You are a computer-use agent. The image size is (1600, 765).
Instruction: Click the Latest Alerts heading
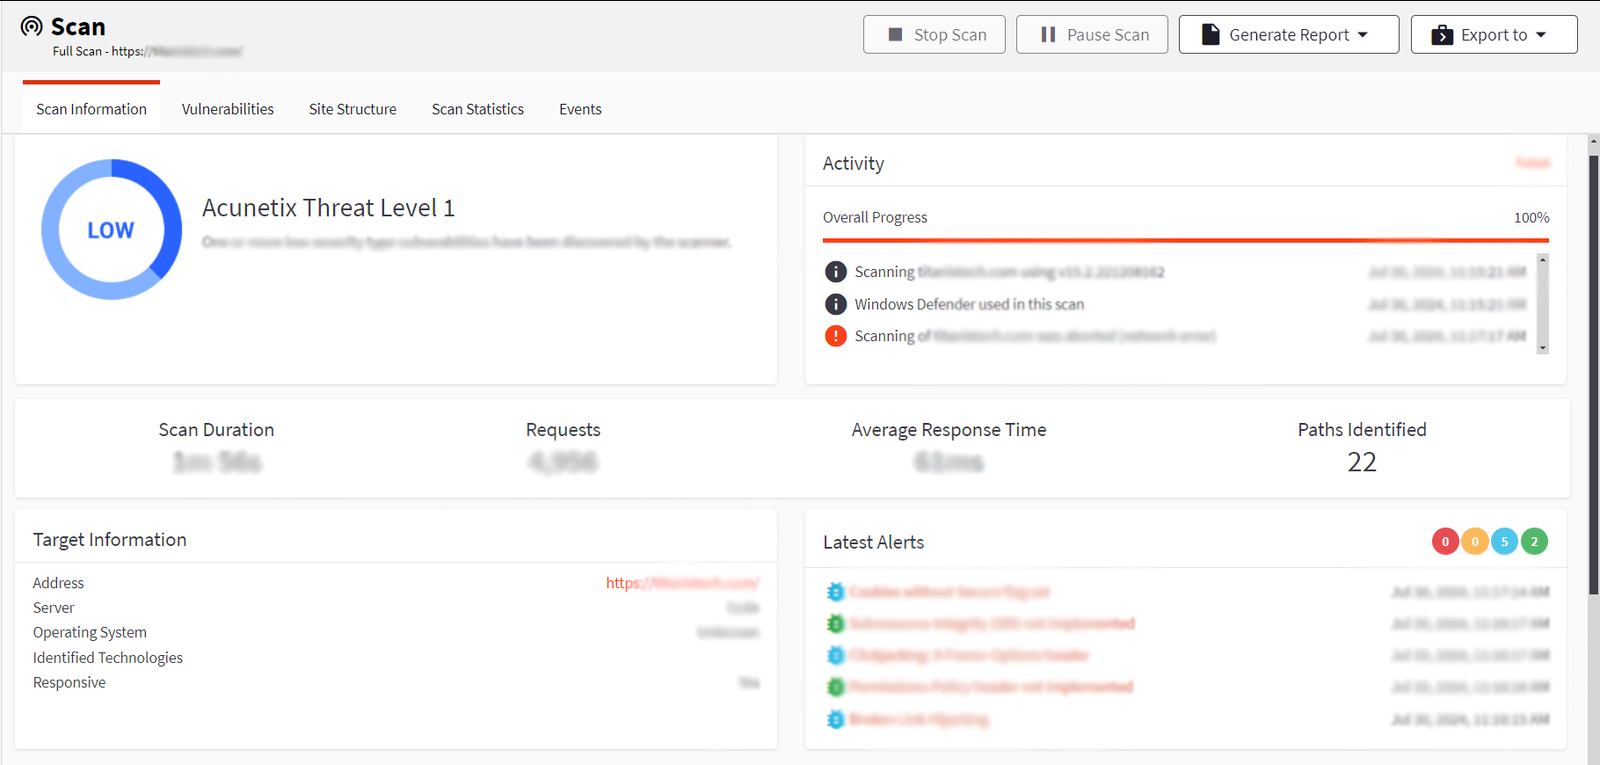[873, 542]
